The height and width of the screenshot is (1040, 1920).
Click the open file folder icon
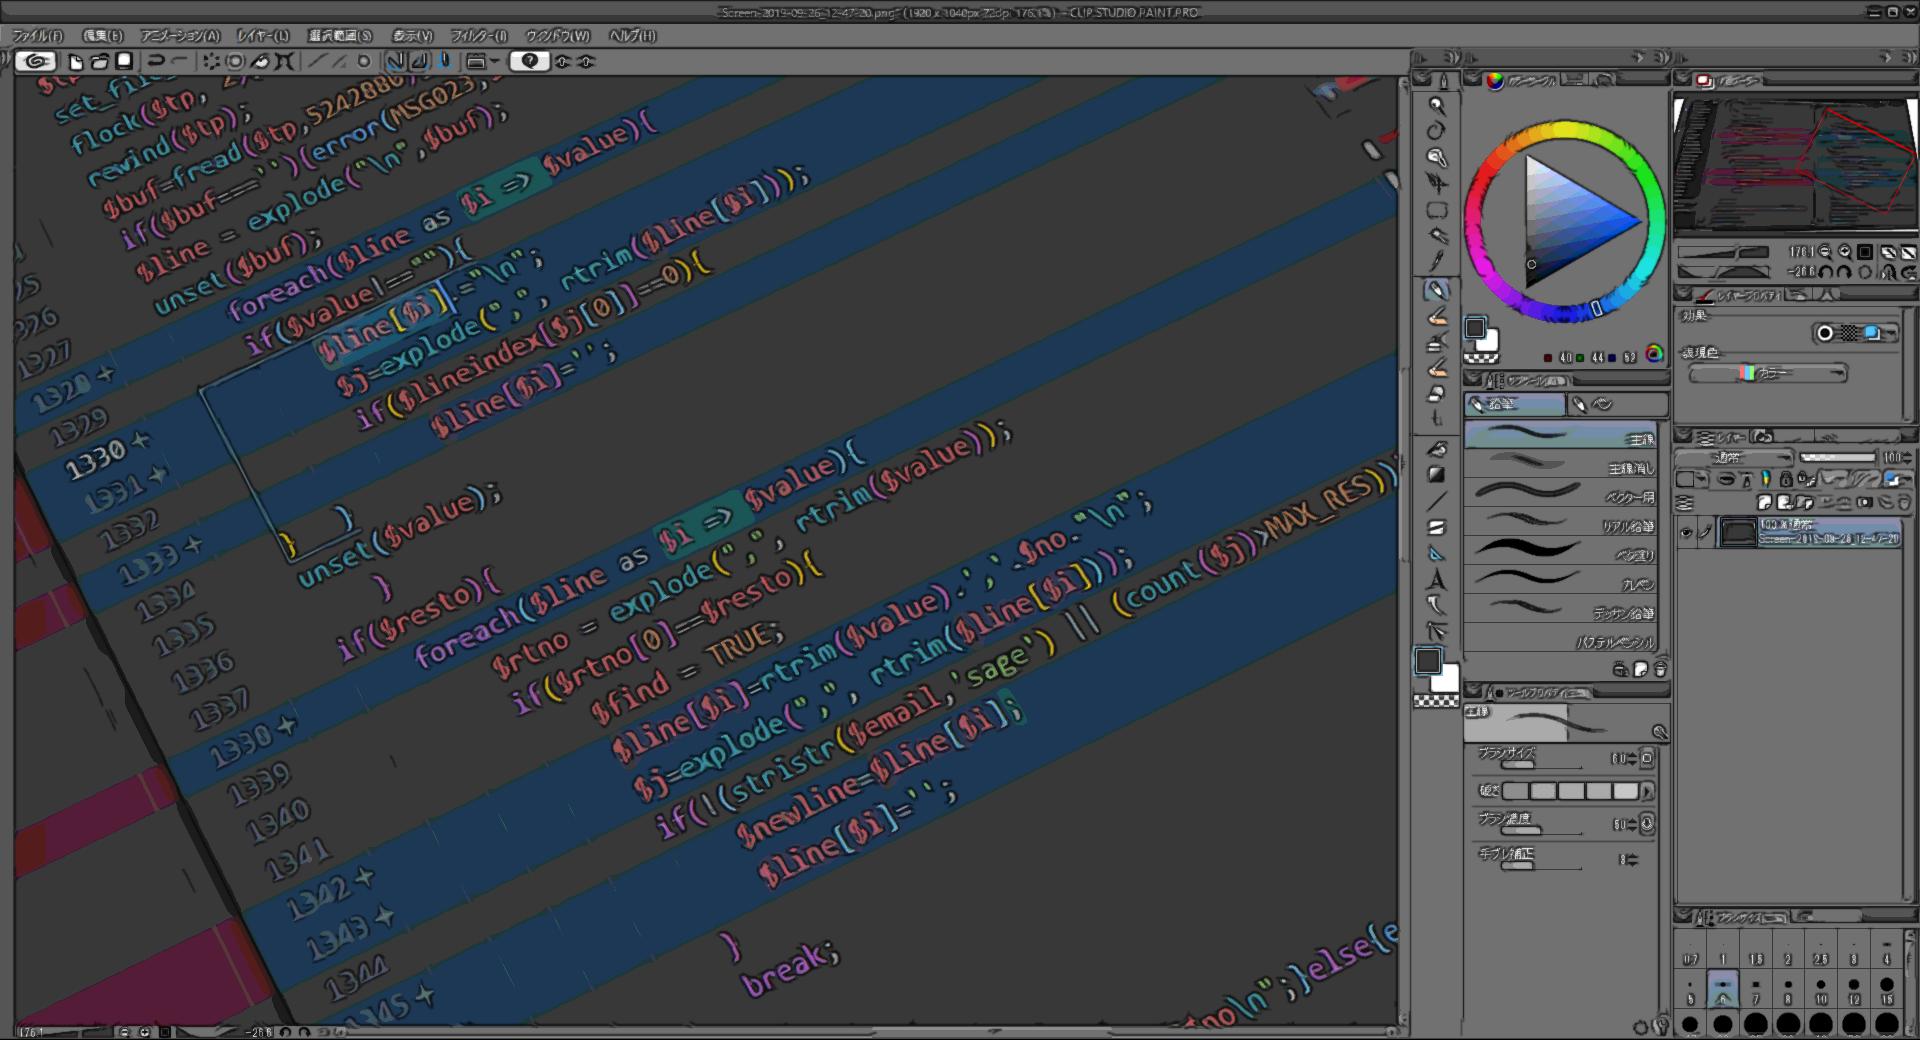[x=100, y=61]
